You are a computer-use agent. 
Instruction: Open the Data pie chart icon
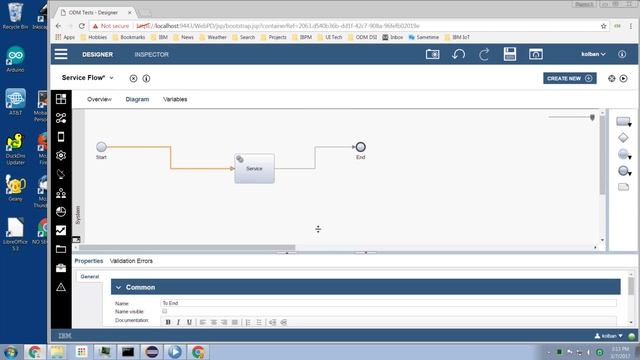[61, 211]
